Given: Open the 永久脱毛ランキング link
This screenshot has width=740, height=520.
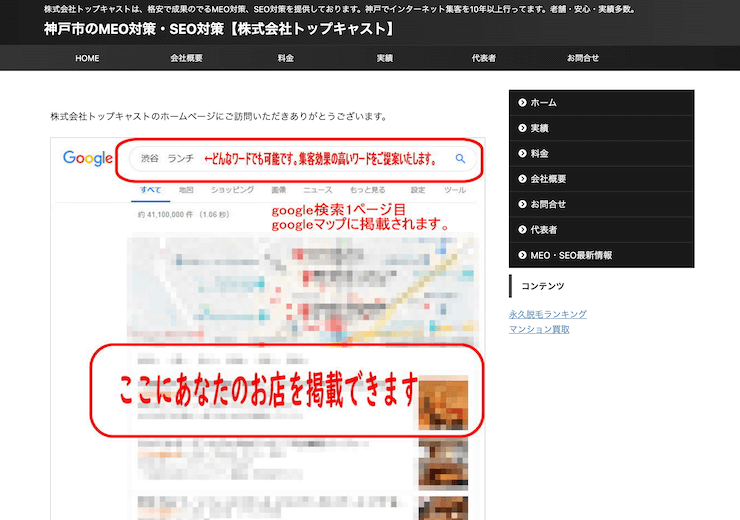Looking at the screenshot, I should pos(548,314).
